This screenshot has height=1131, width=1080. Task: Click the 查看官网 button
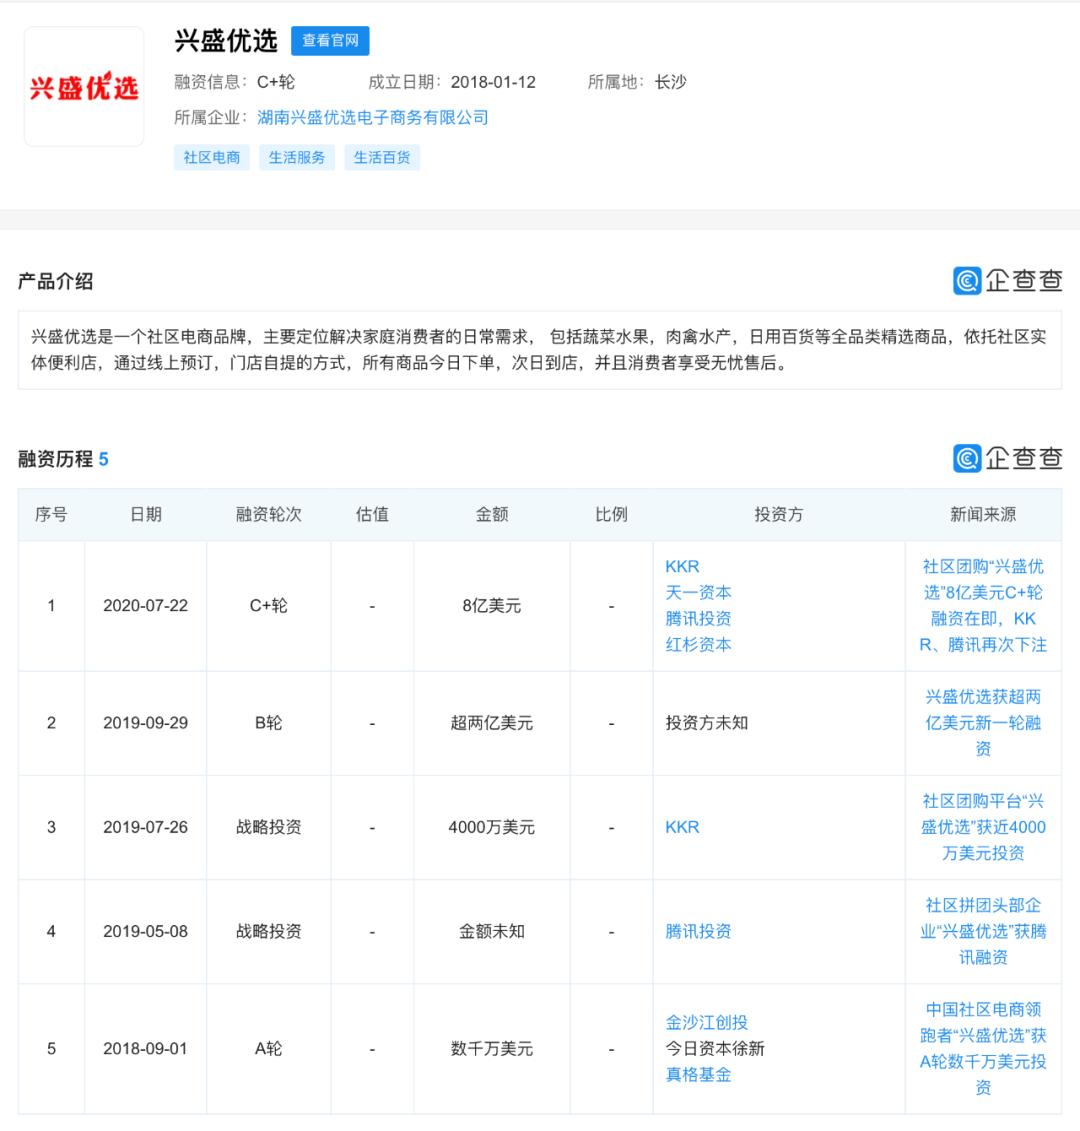[x=331, y=40]
